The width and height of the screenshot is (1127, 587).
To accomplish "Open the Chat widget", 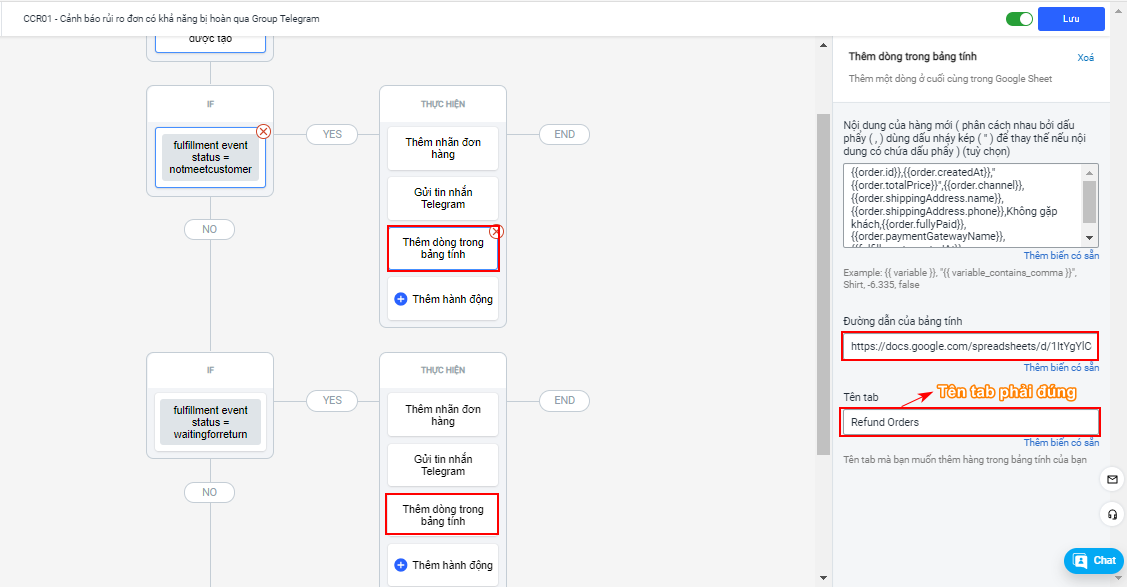I will coord(1094,561).
